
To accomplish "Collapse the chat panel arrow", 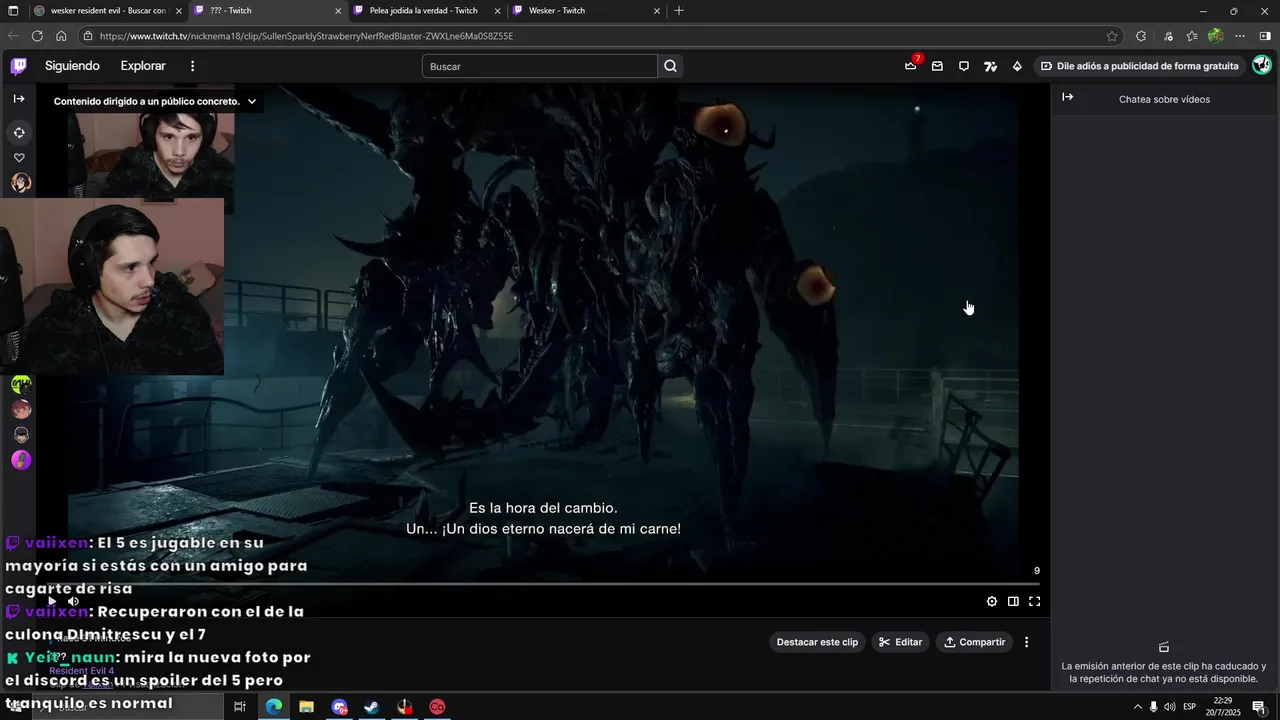I will (x=1067, y=97).
